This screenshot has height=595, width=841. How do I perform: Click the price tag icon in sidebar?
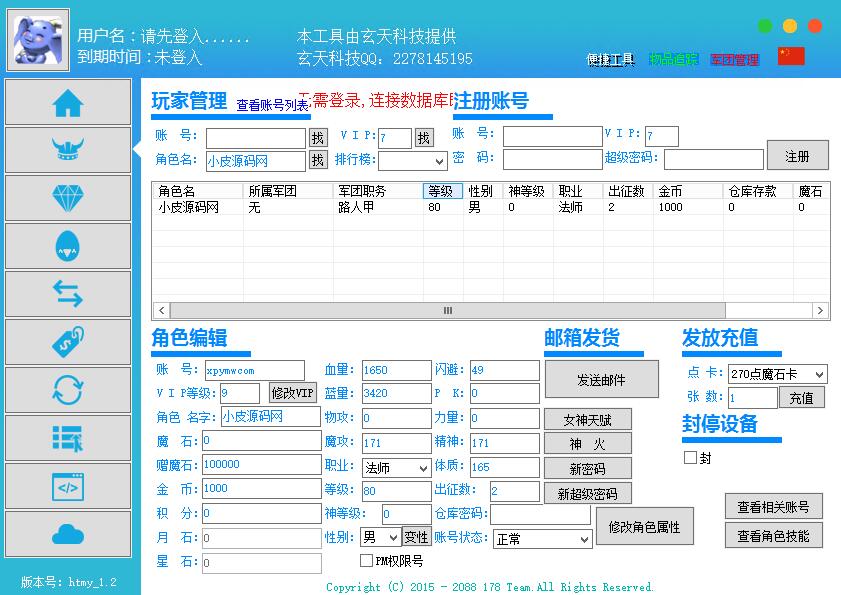click(x=68, y=342)
